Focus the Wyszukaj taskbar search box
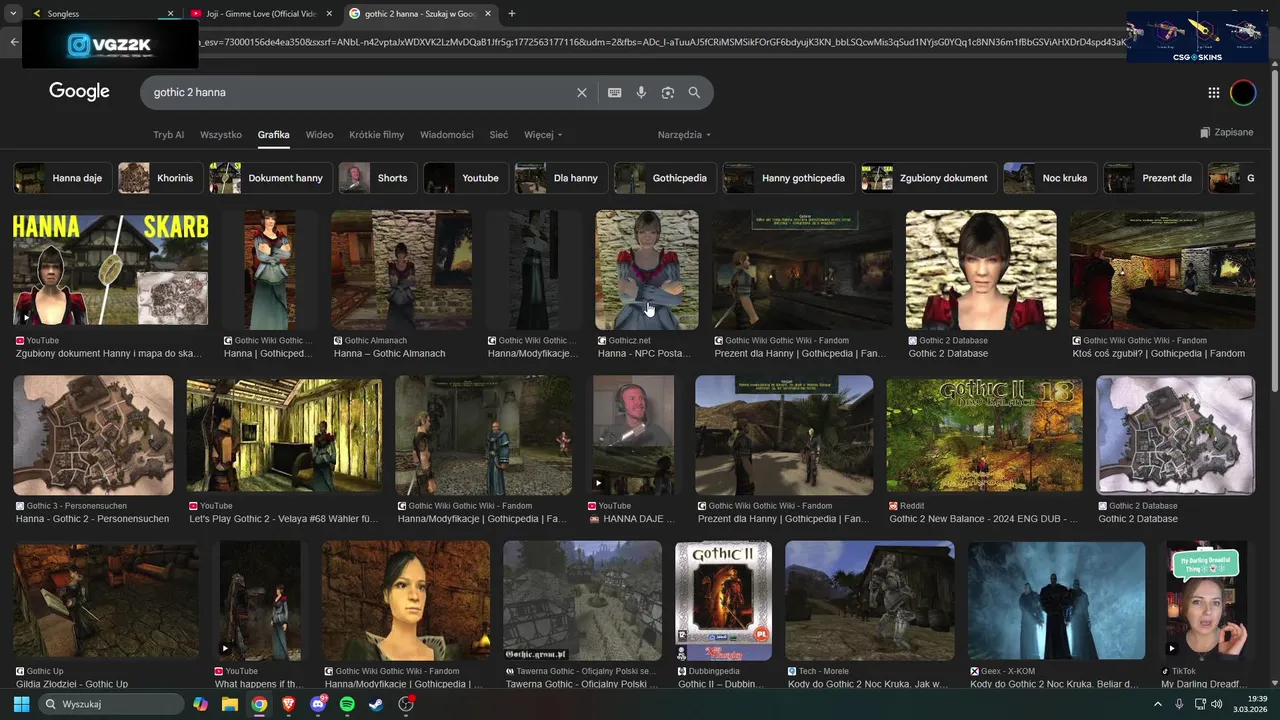 tap(109, 704)
